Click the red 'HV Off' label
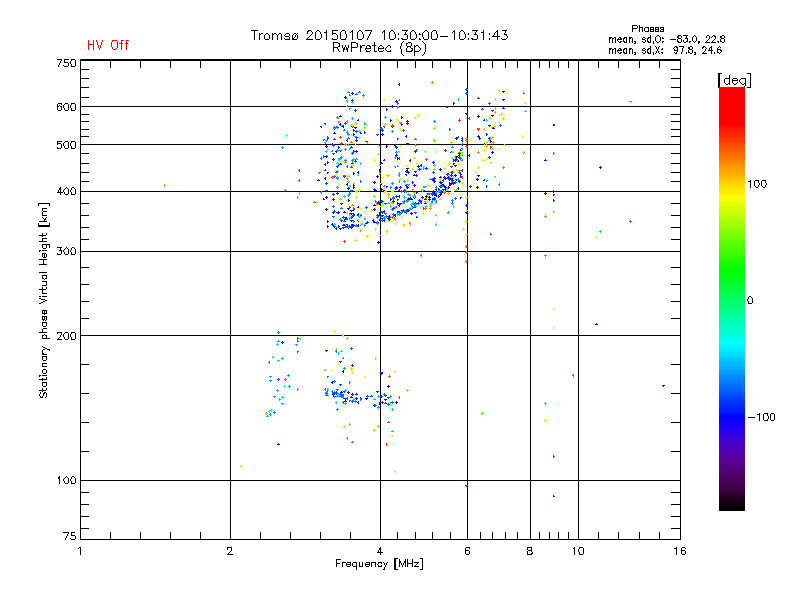The width and height of the screenshot is (800, 600). pos(108,45)
